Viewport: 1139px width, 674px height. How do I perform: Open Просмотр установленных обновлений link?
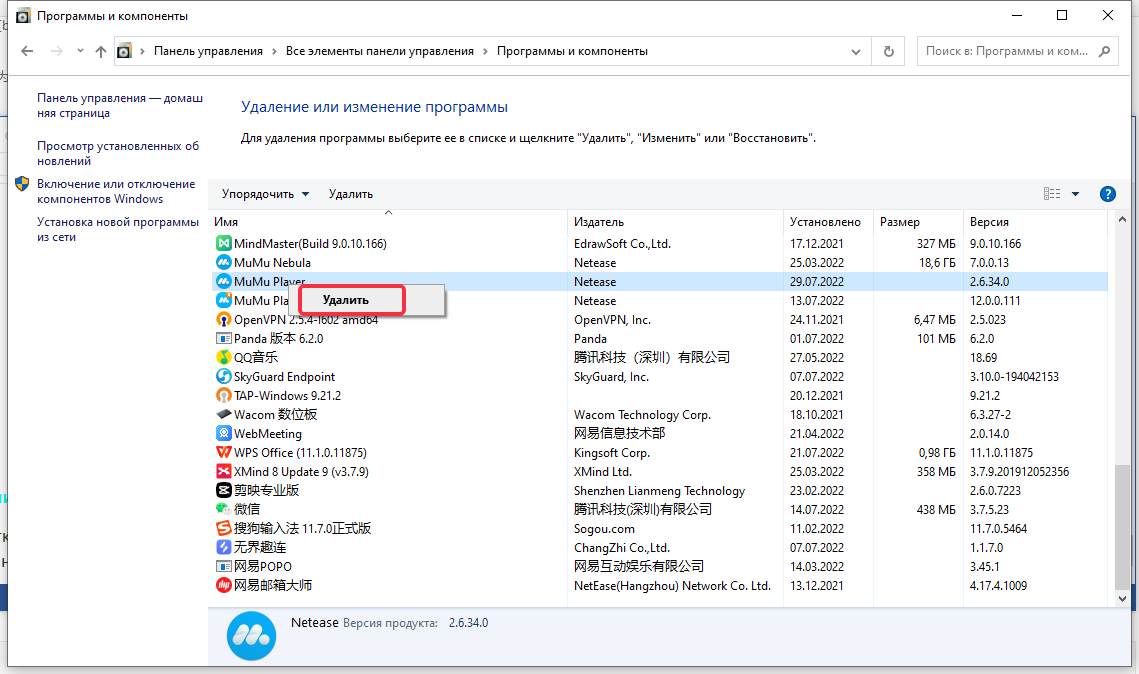tap(118, 153)
